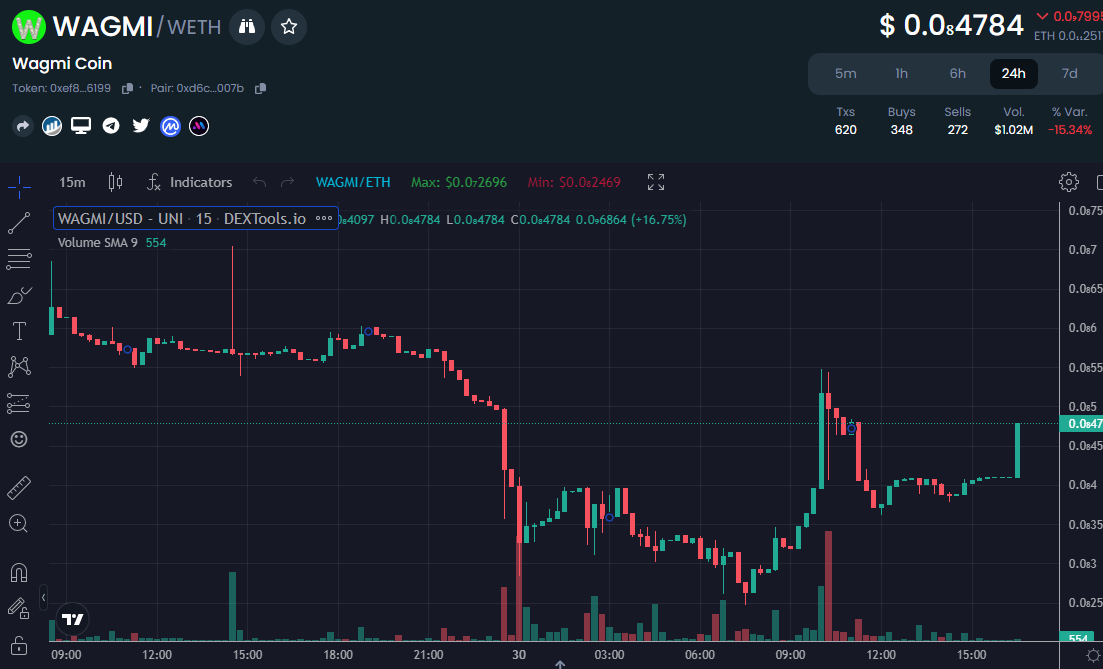Open the black circular icon with purple stripes
Viewport: 1103px width, 669px height.
199,126
